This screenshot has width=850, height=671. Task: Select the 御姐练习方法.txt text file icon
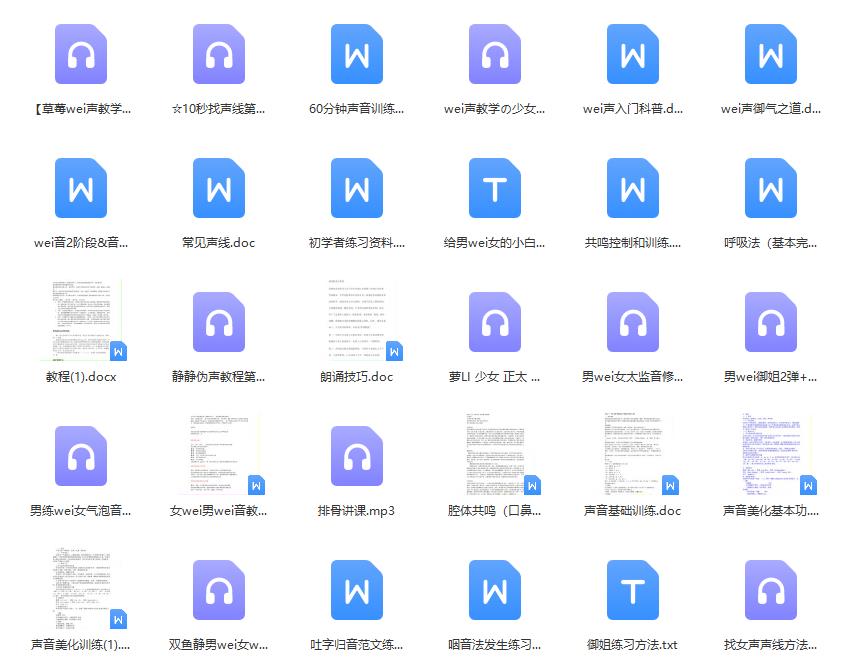632,590
